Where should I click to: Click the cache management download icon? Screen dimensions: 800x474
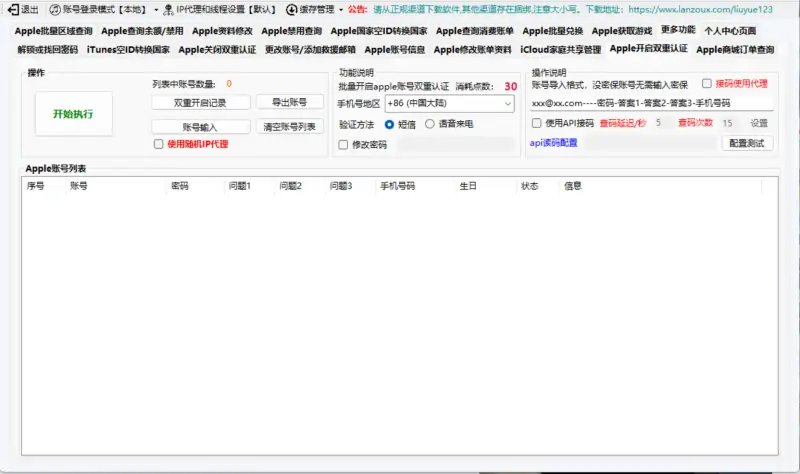tap(291, 10)
